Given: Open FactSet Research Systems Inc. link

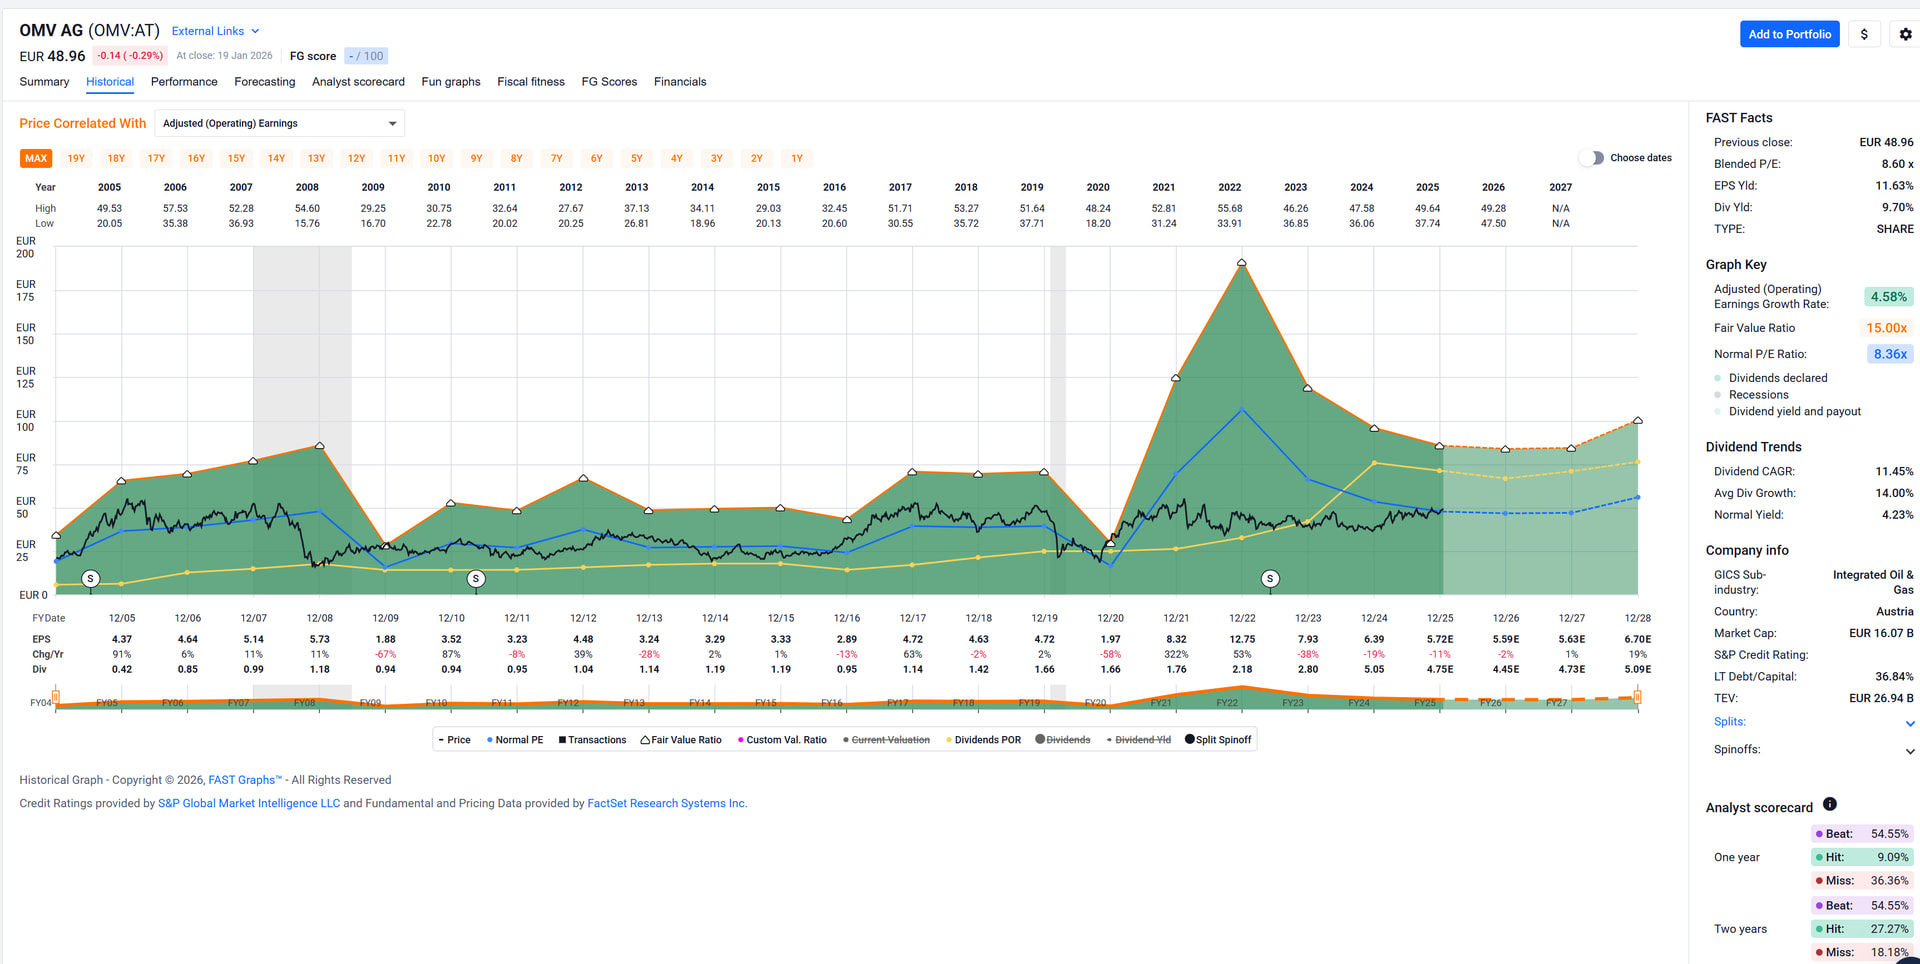Looking at the screenshot, I should (666, 803).
